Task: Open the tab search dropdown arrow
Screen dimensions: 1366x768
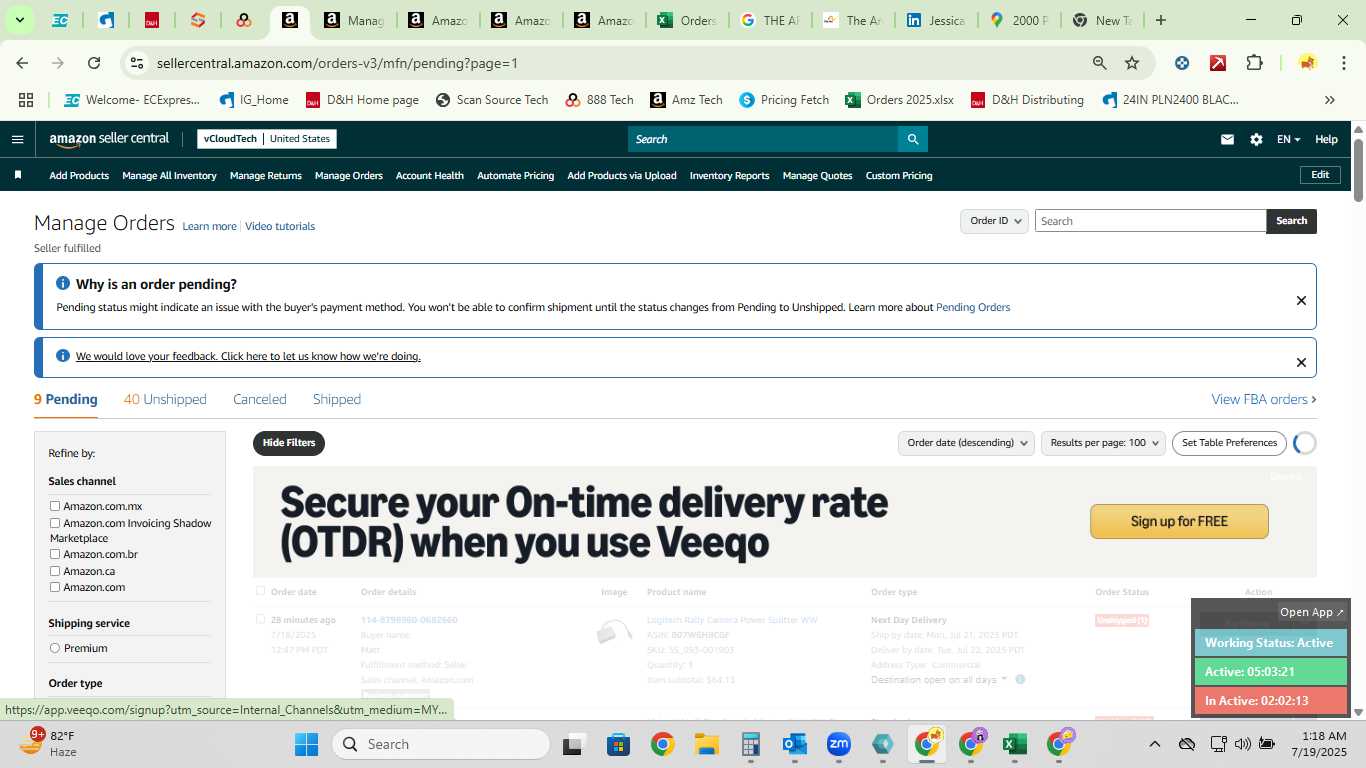Action: (19, 20)
